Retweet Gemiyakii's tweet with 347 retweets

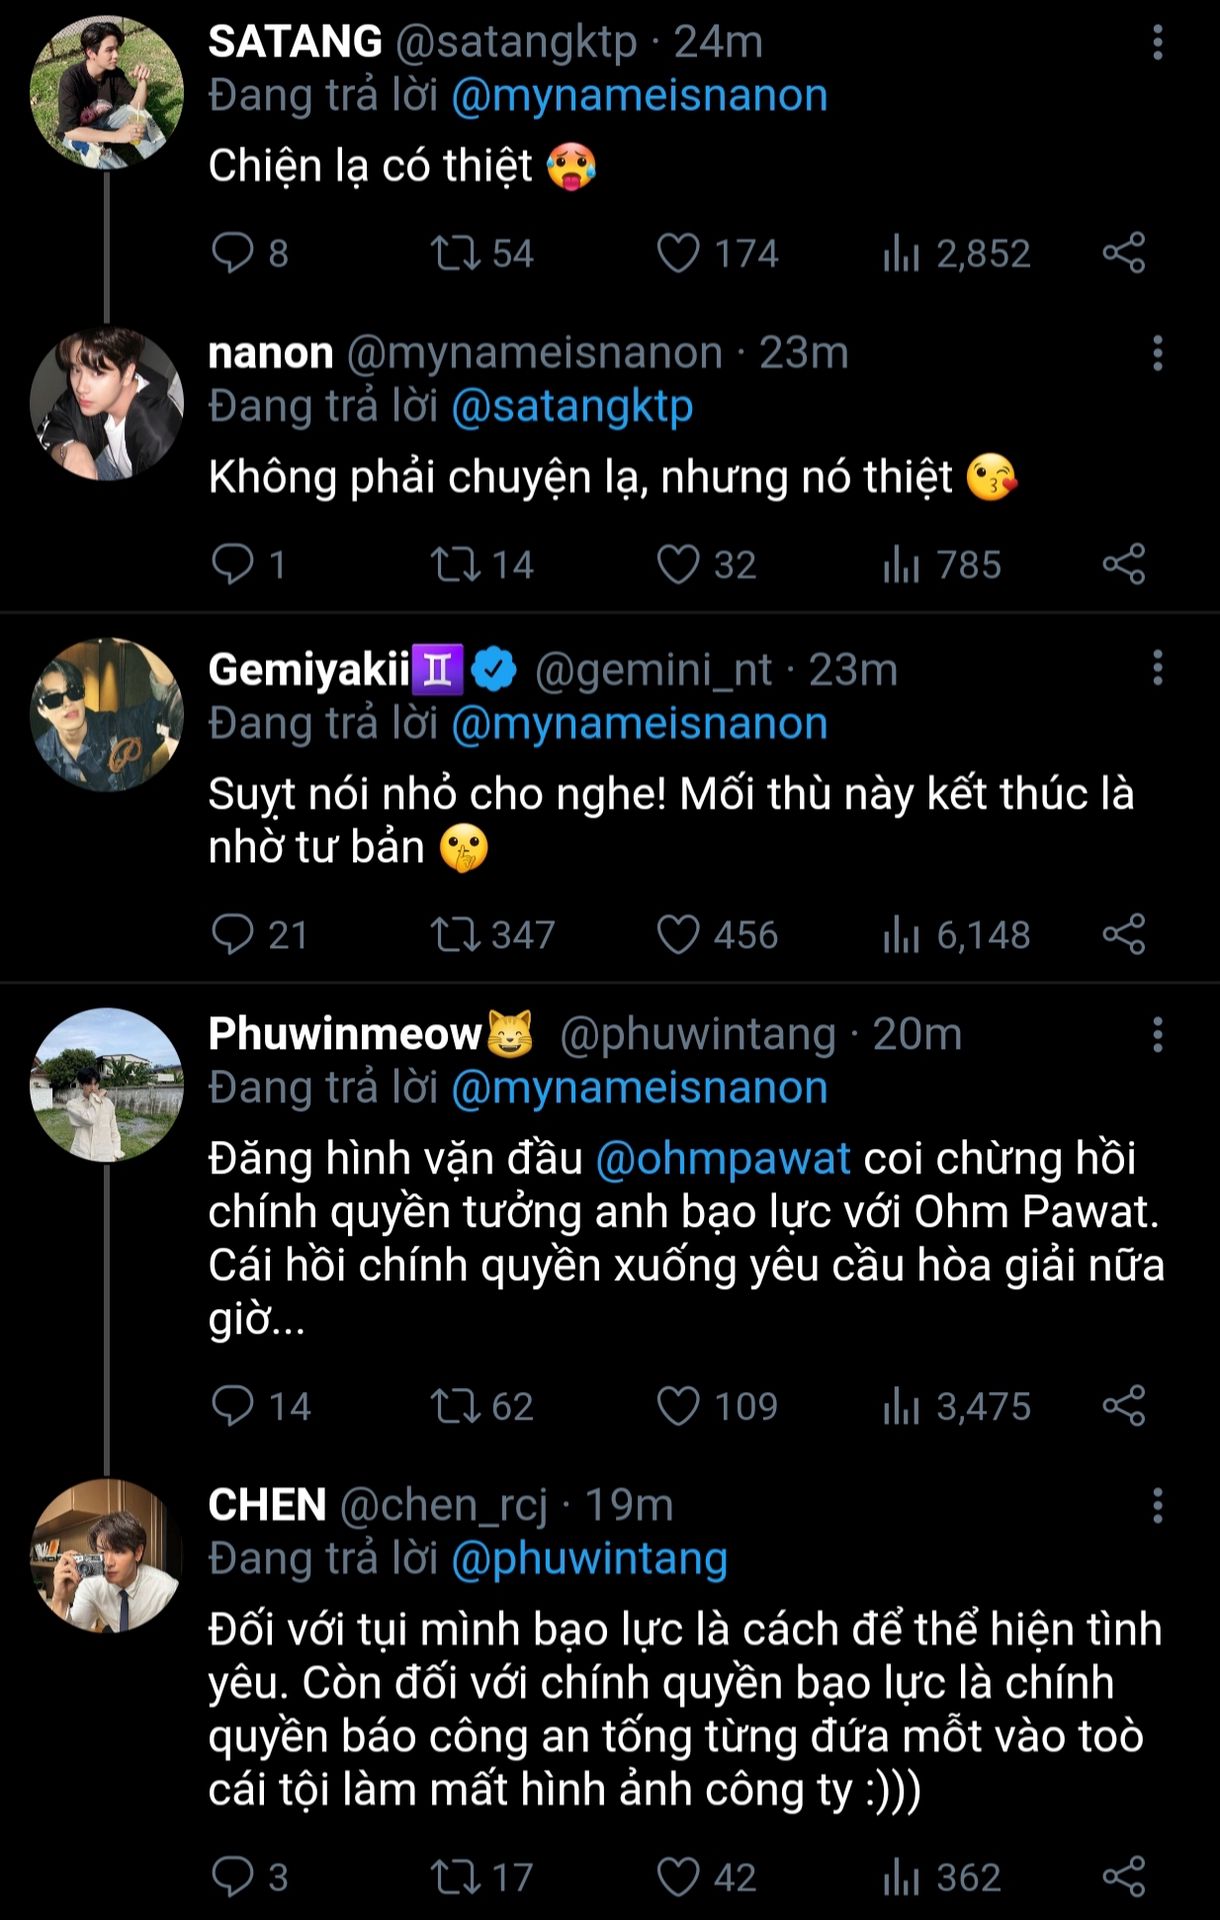(455, 935)
